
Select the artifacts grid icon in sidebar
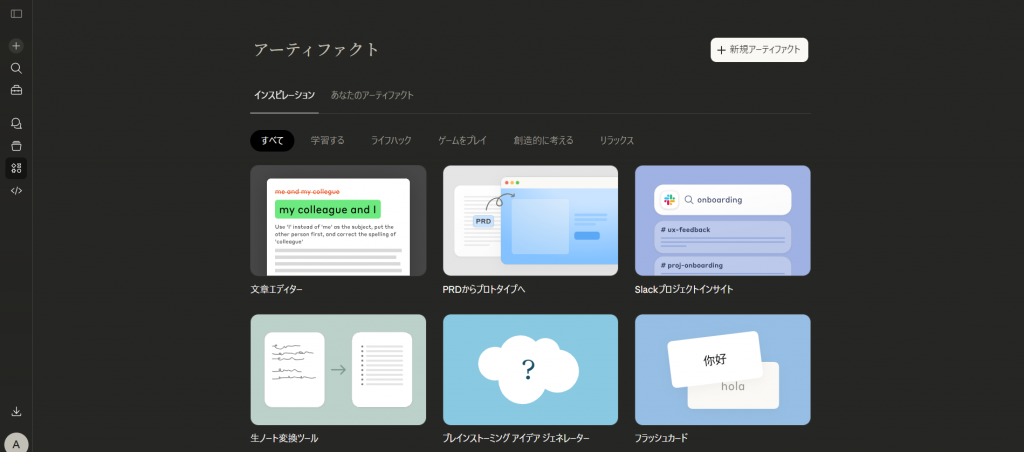[x=16, y=167]
